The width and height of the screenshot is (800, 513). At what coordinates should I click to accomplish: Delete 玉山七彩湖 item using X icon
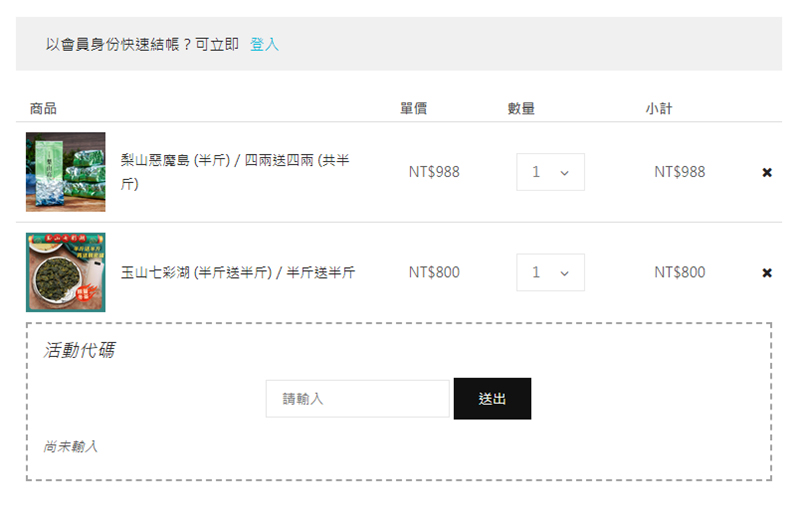point(767,272)
